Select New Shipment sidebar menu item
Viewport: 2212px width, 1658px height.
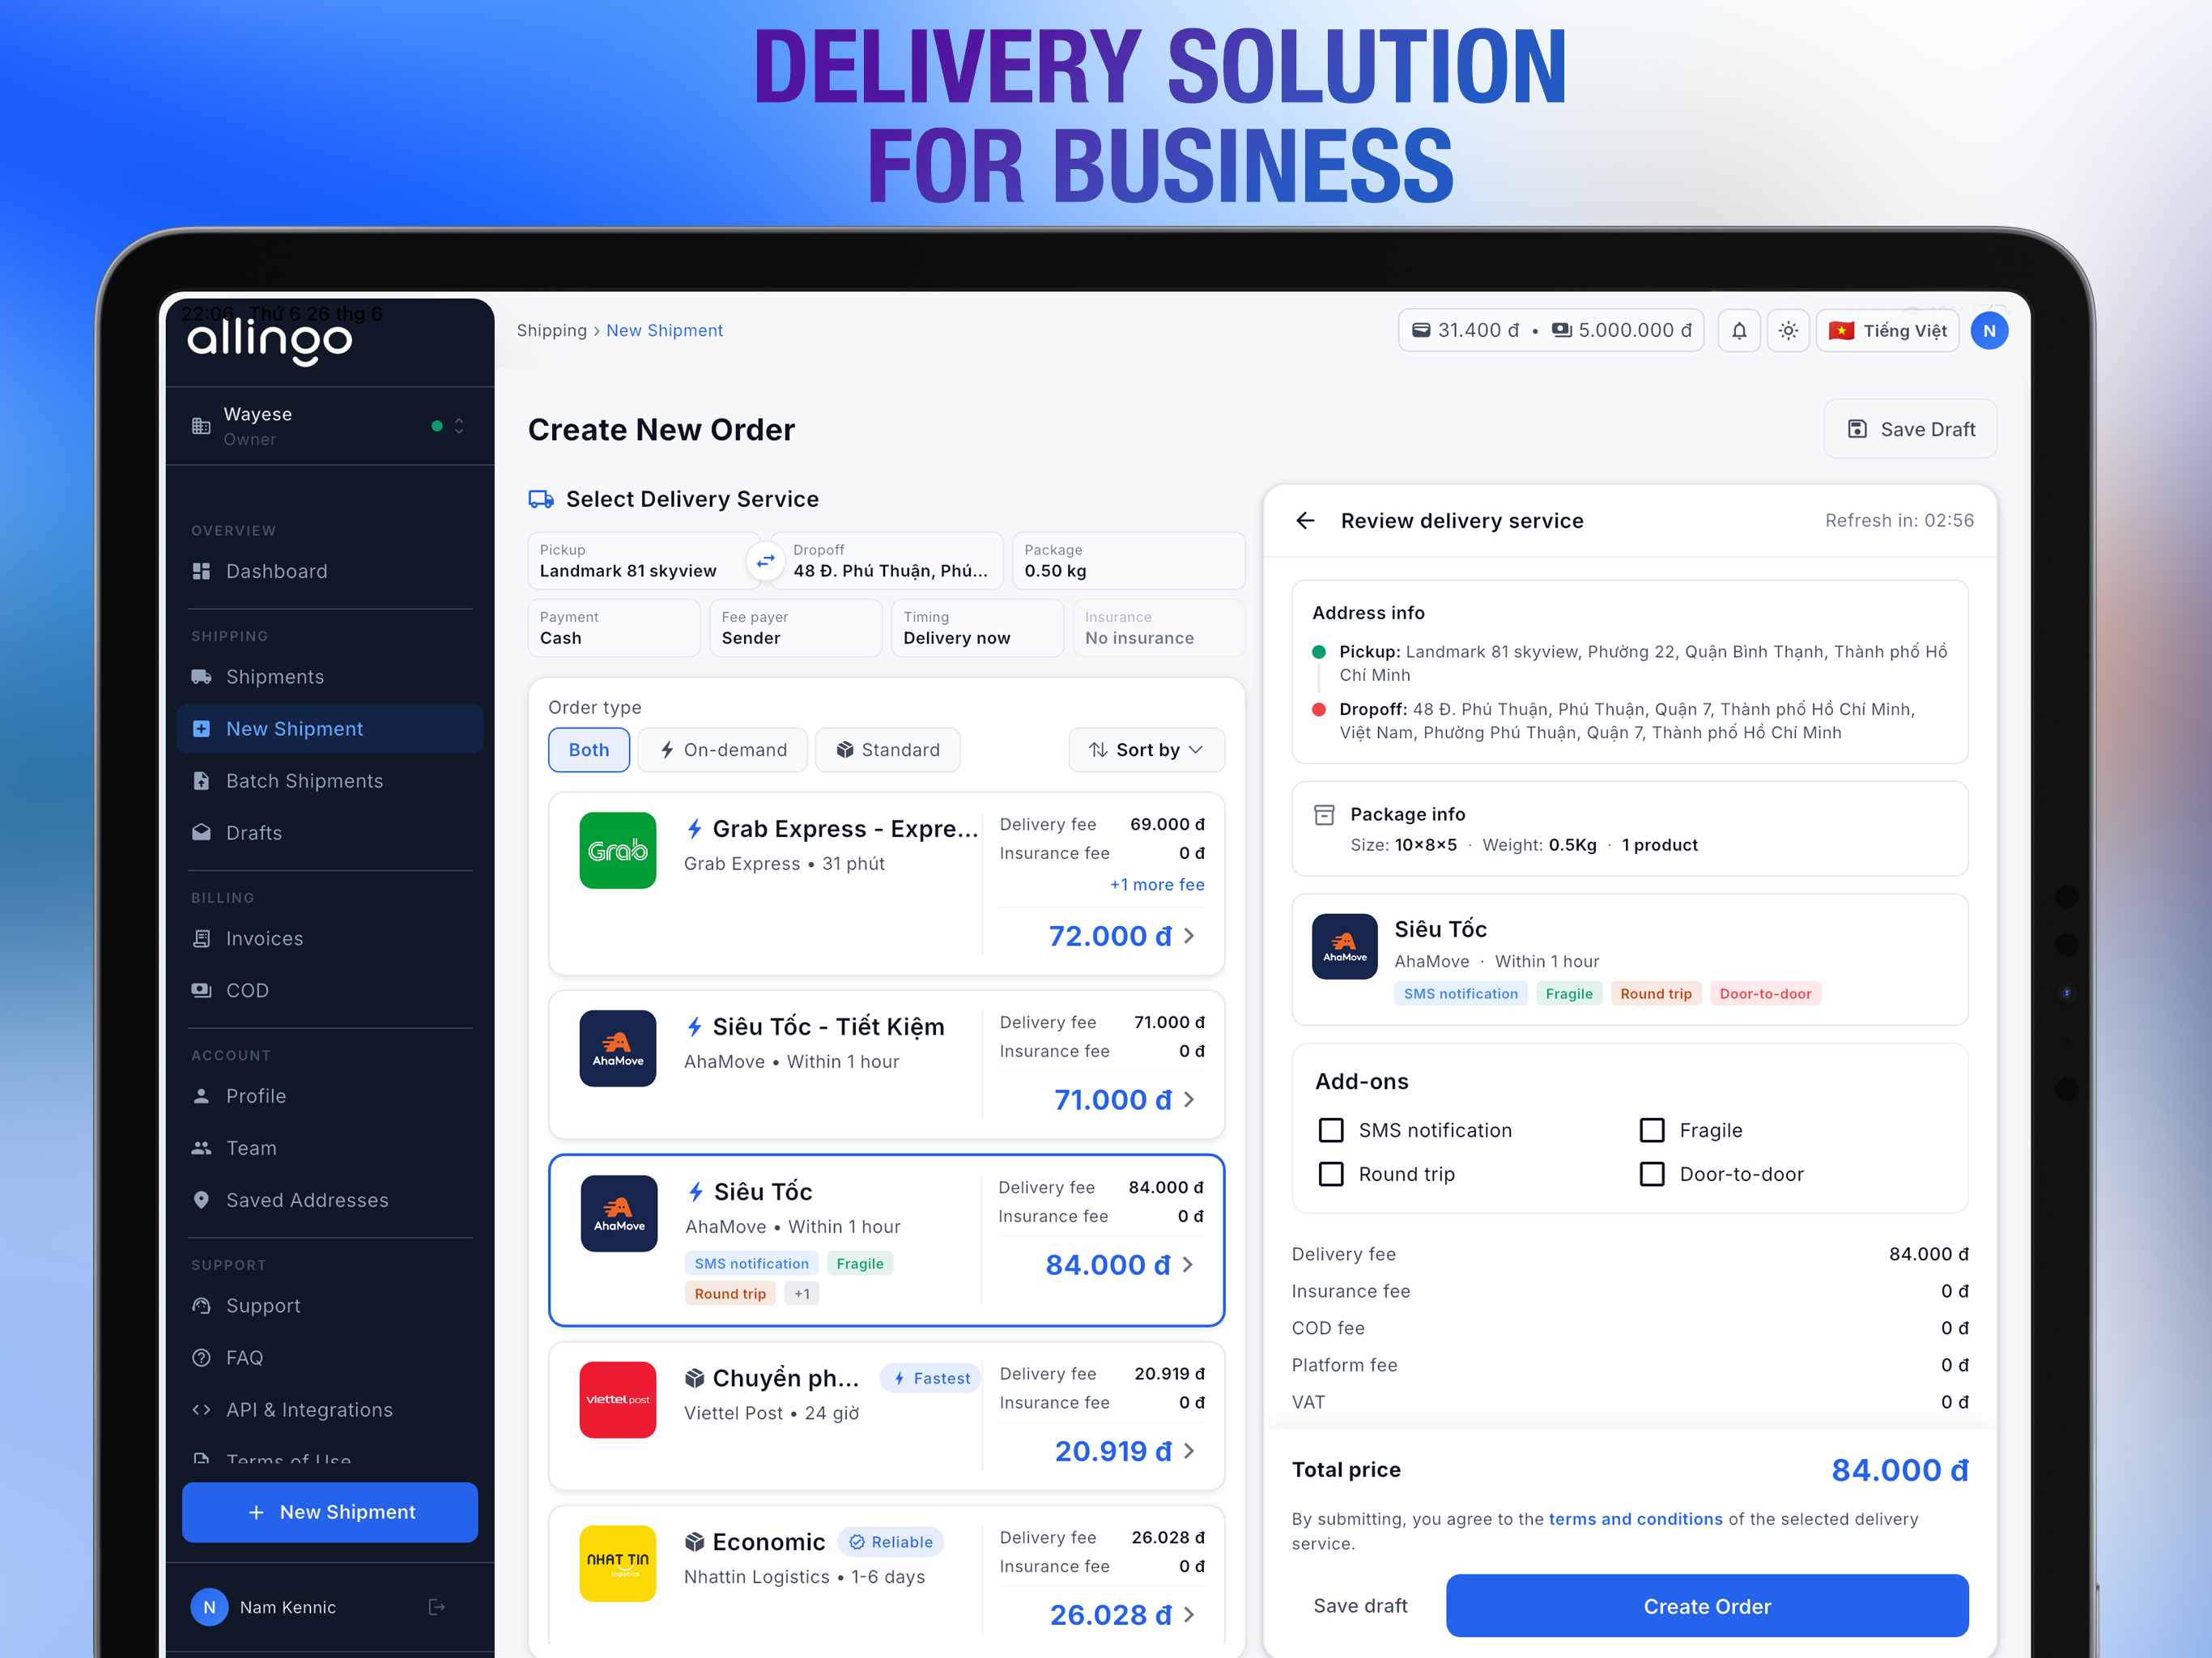click(x=330, y=729)
